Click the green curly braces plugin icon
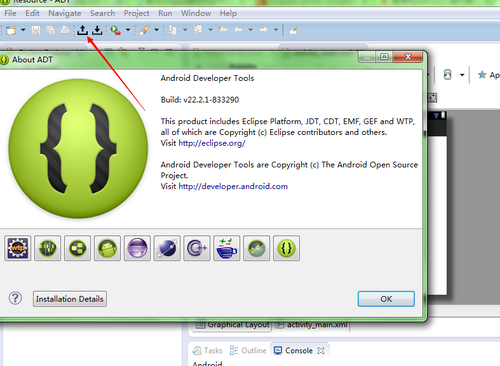The height and width of the screenshot is (366, 500). tap(286, 248)
